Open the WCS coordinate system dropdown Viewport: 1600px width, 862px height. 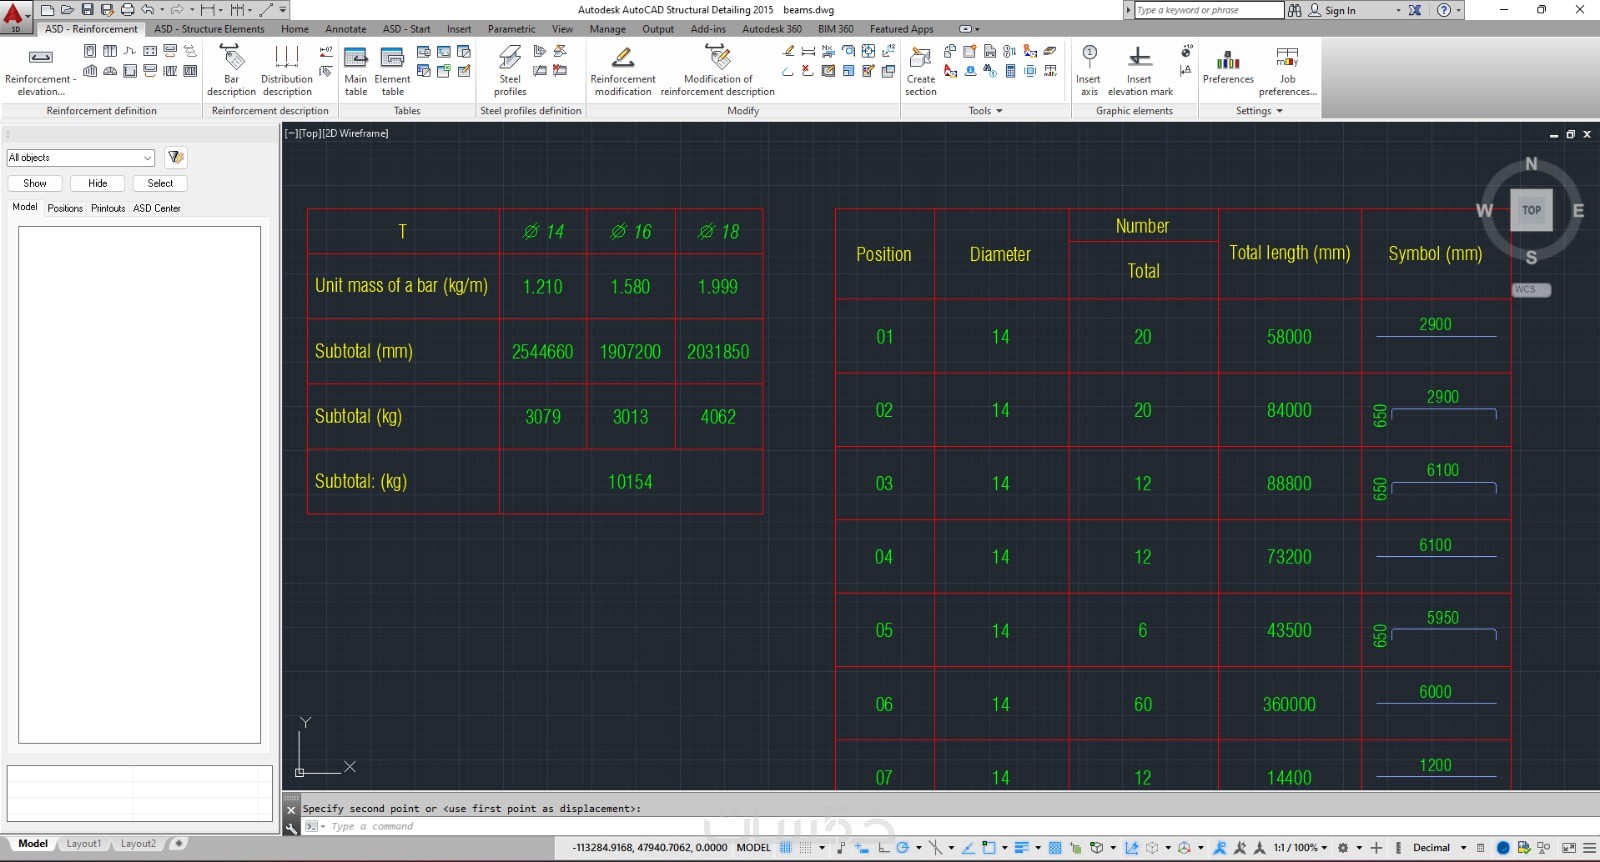pyautogui.click(x=1531, y=290)
